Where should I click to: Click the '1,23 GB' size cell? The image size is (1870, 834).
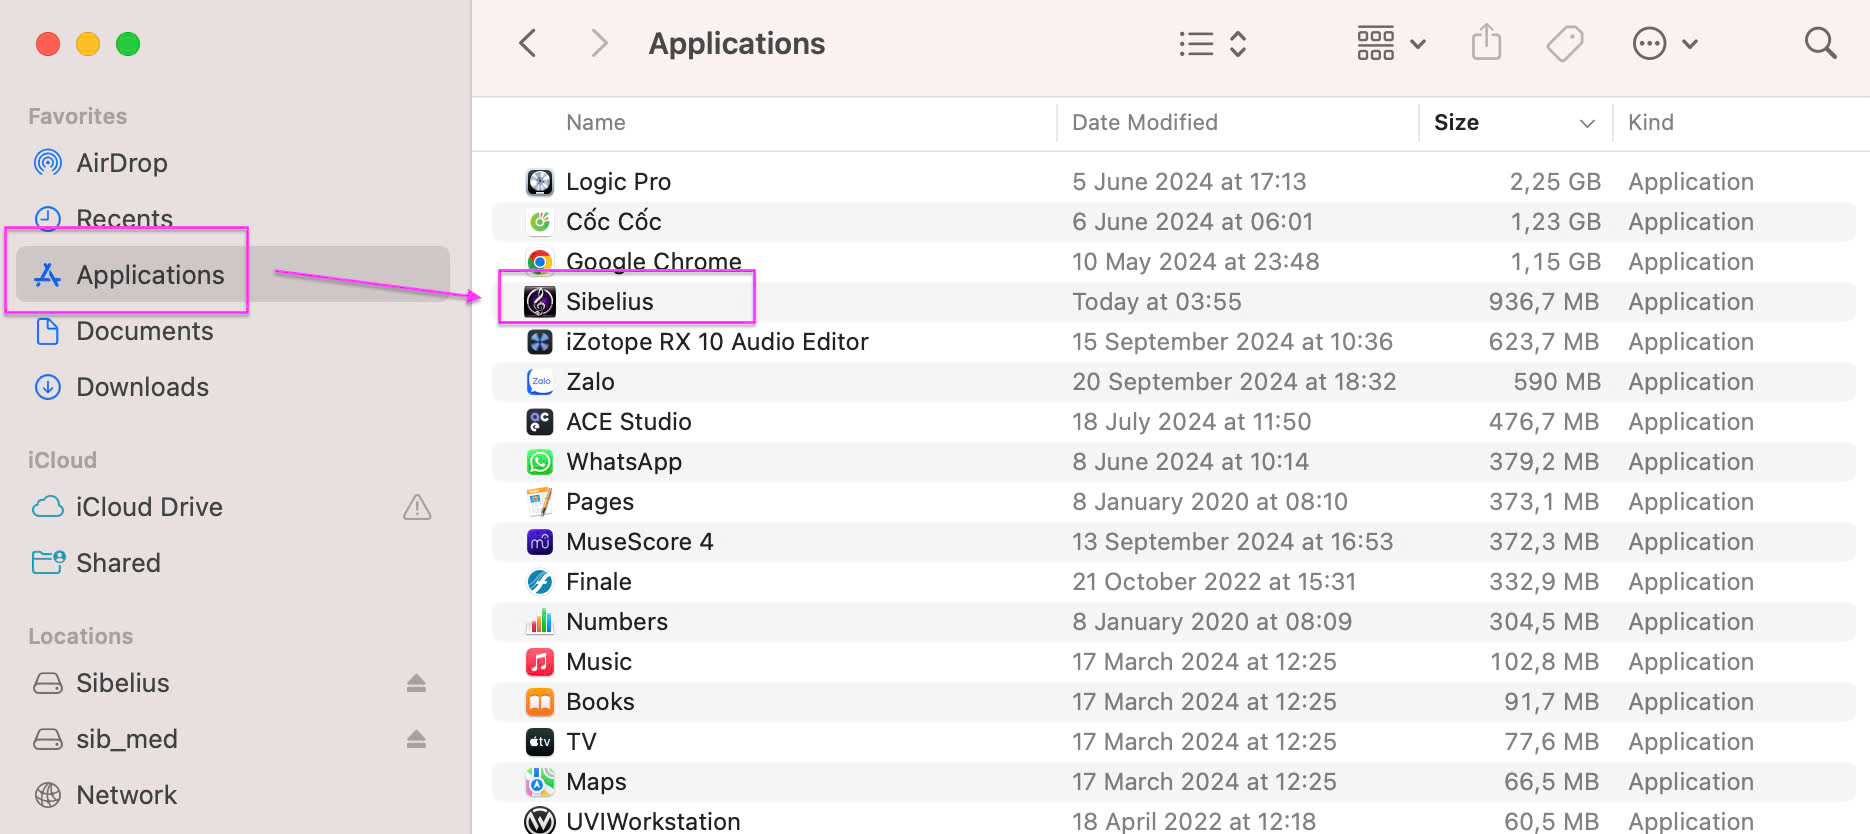click(1555, 222)
